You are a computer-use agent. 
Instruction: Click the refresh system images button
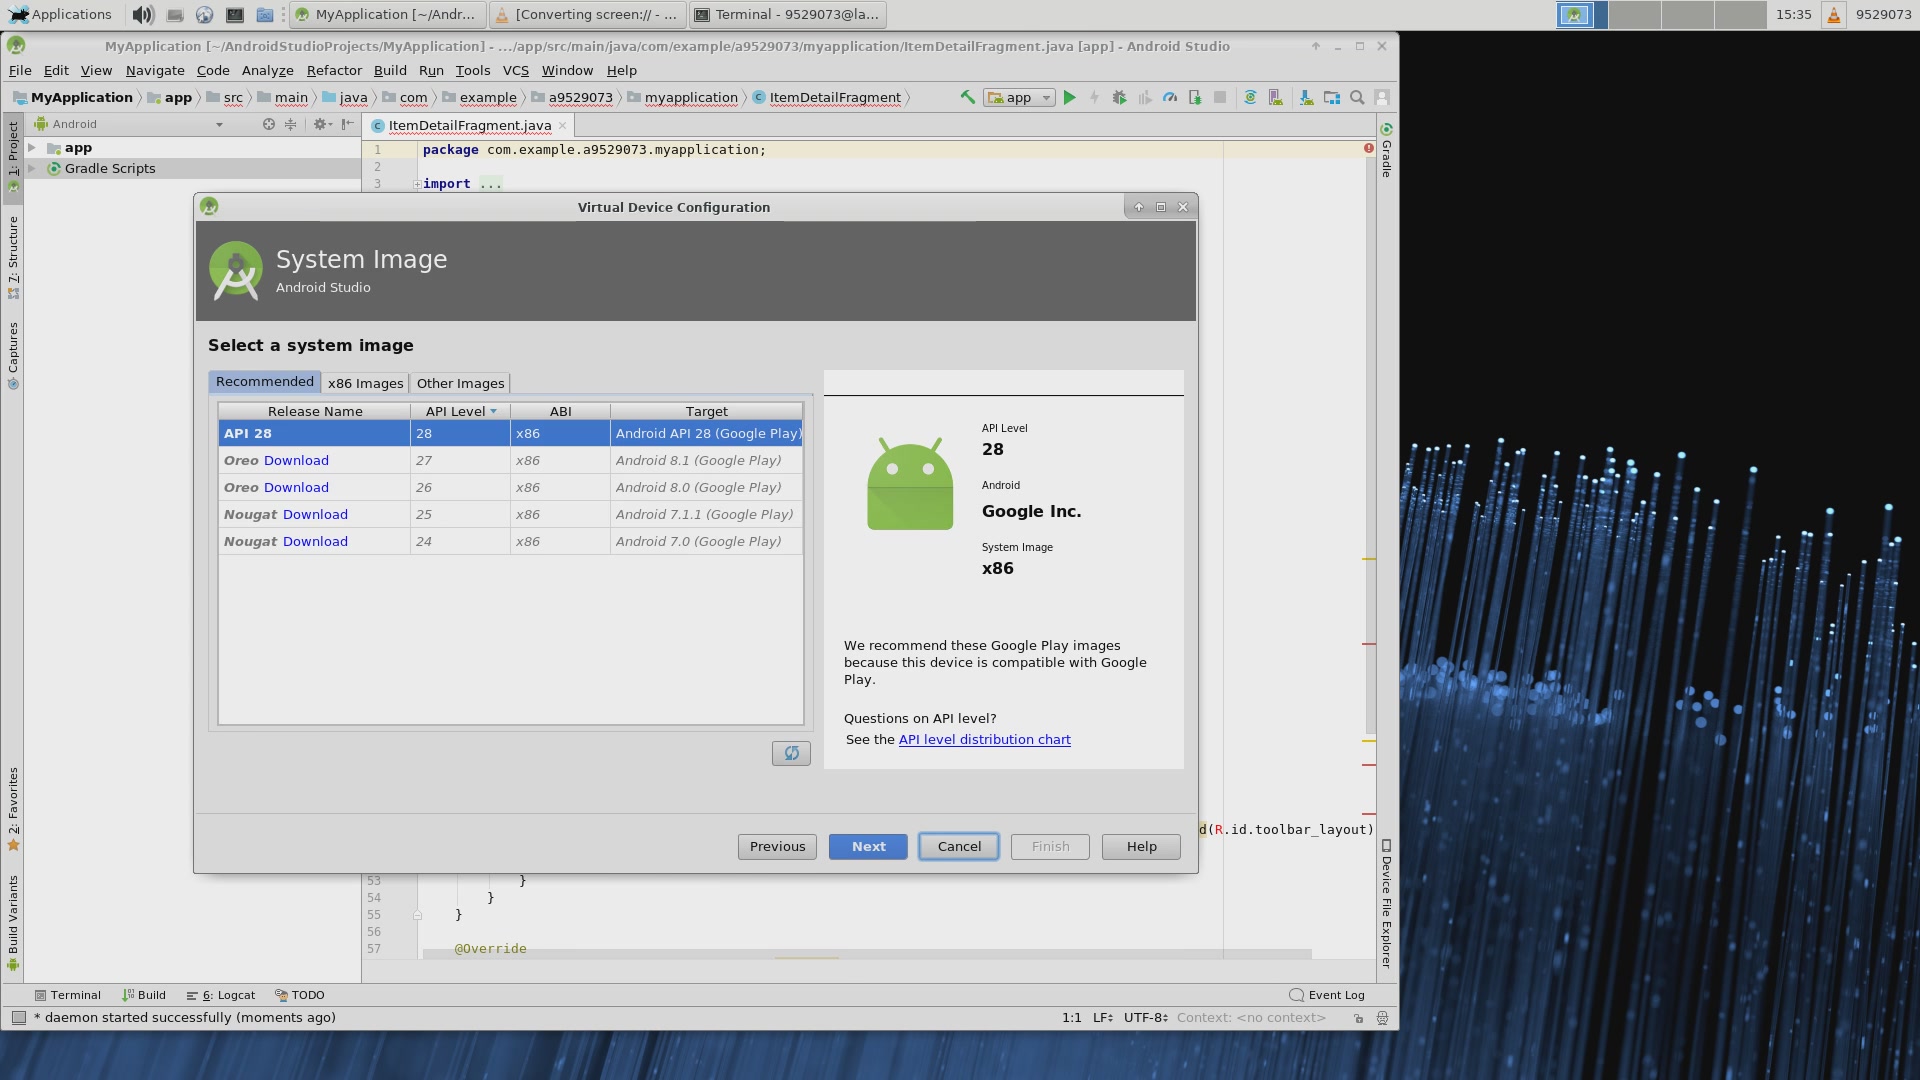click(x=790, y=752)
